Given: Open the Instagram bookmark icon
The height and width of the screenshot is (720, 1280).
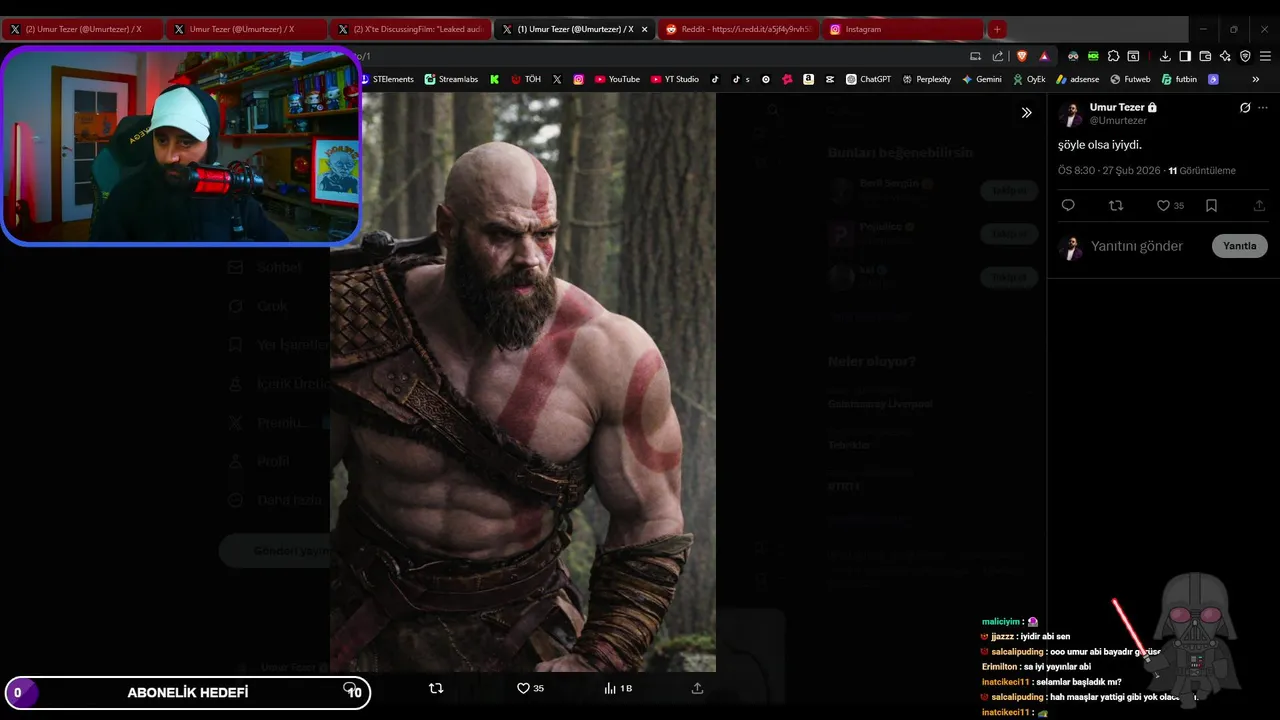Looking at the screenshot, I should tap(578, 79).
